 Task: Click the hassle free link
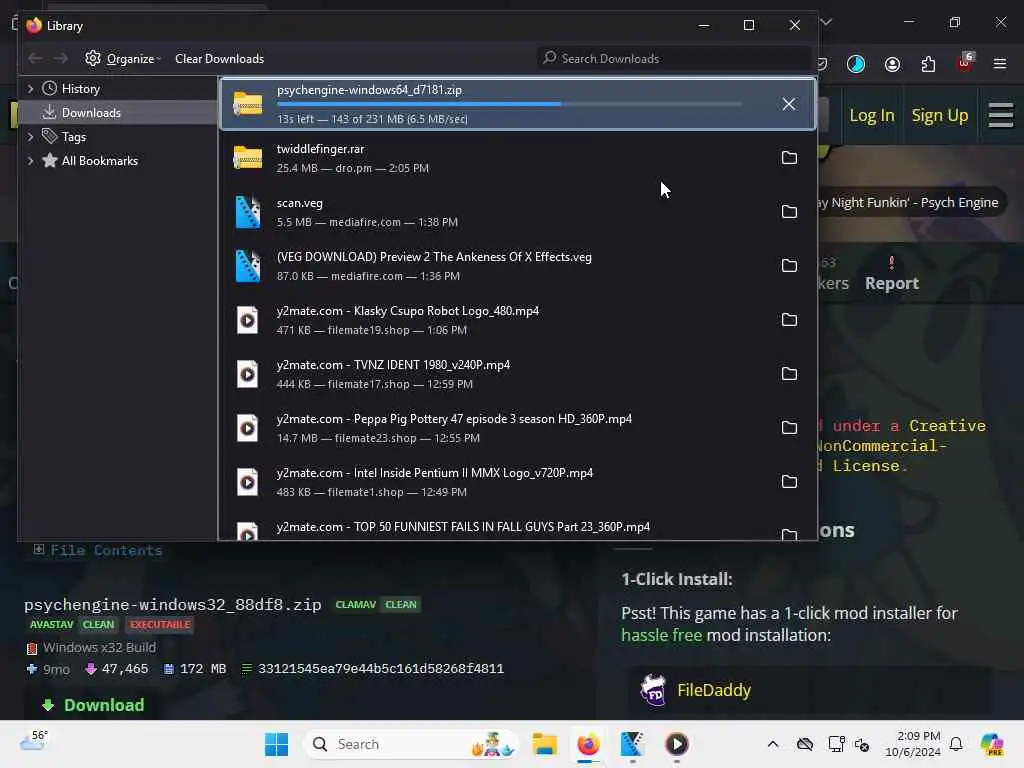click(661, 635)
